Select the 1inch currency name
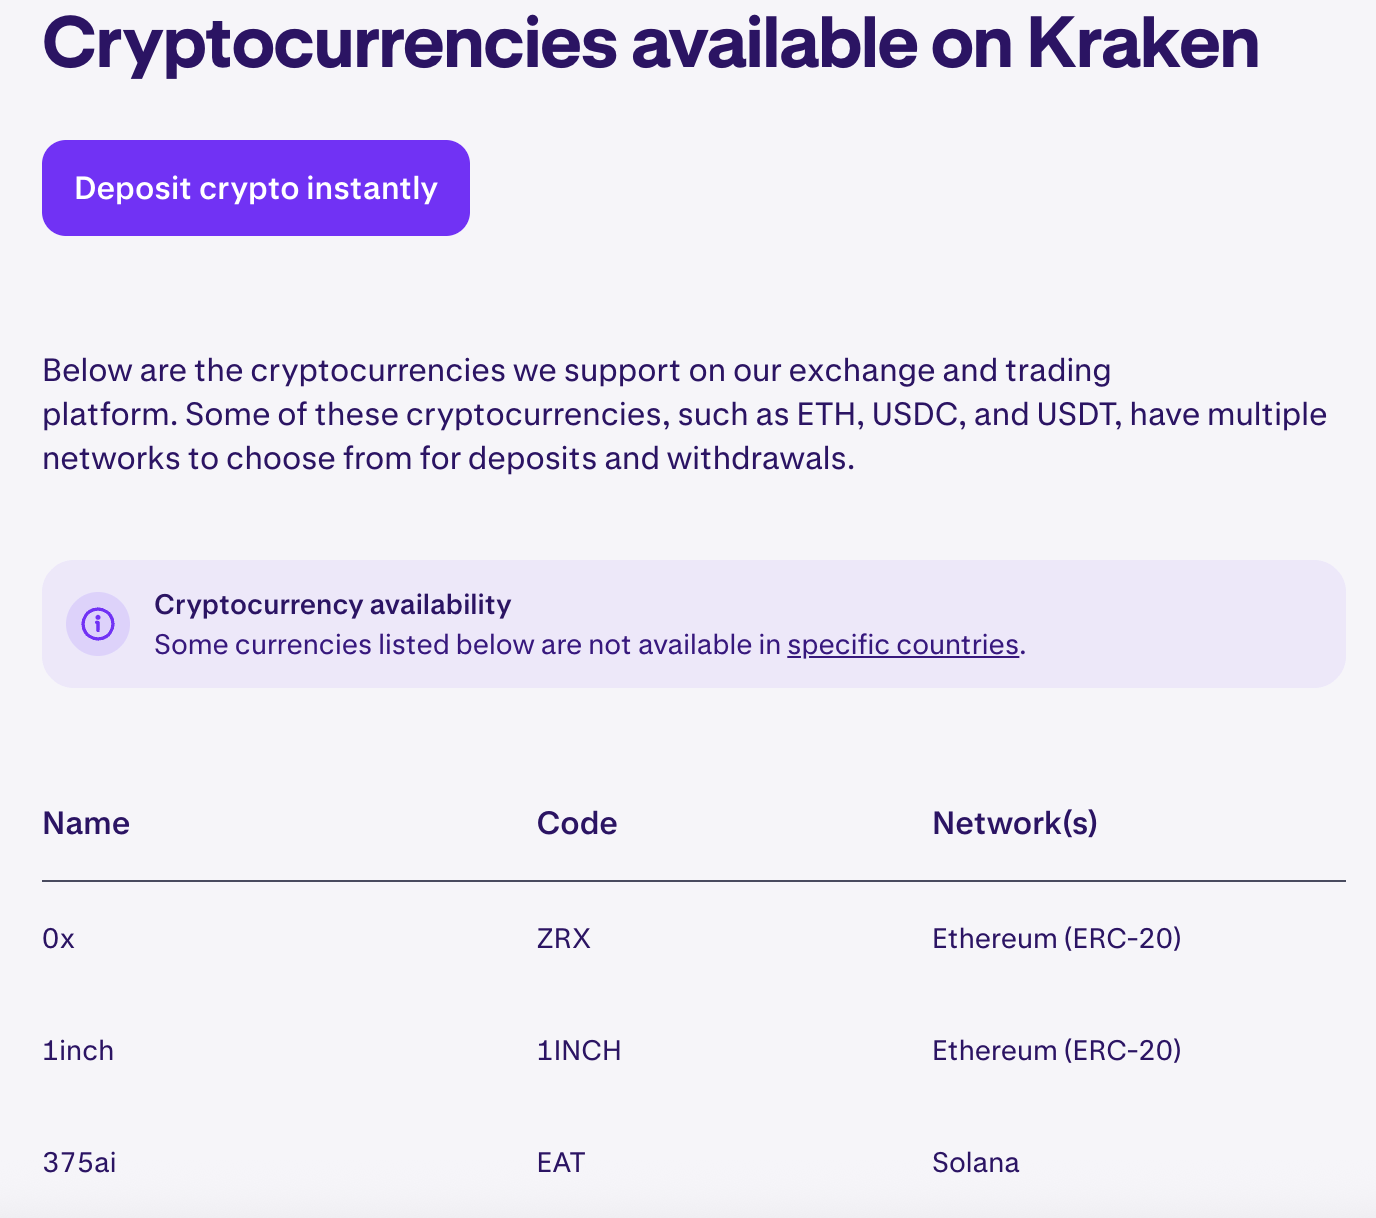This screenshot has width=1376, height=1218. click(x=77, y=1050)
